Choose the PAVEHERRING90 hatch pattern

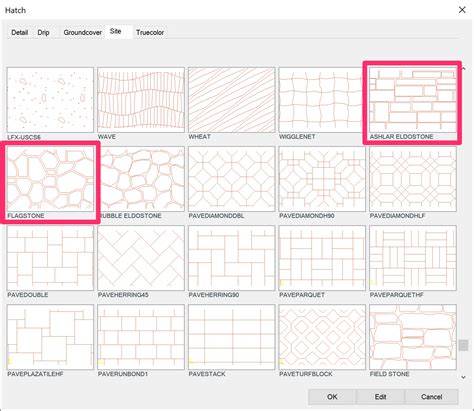[232, 258]
